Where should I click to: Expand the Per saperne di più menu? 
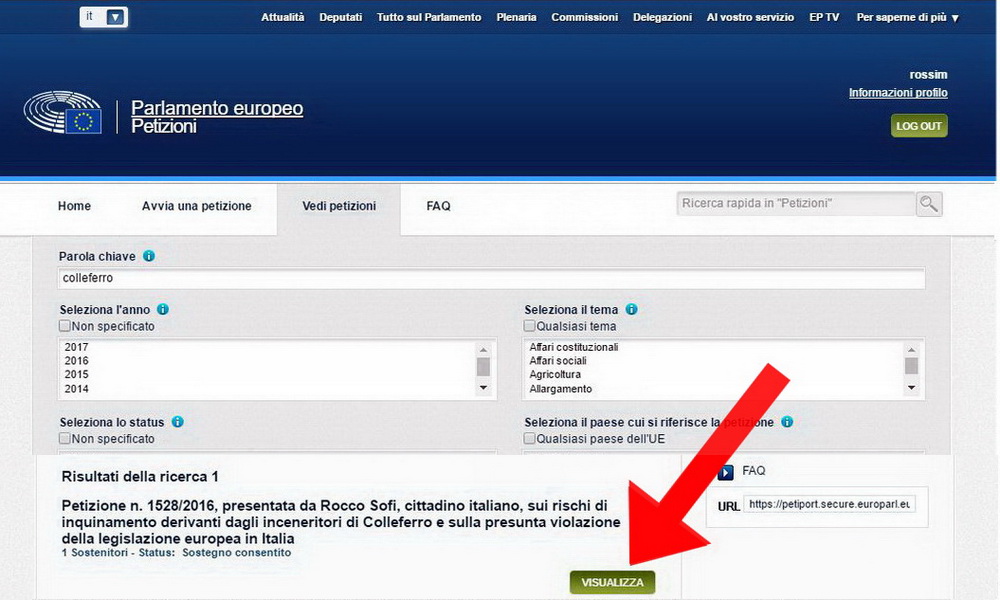pyautogui.click(x=908, y=17)
